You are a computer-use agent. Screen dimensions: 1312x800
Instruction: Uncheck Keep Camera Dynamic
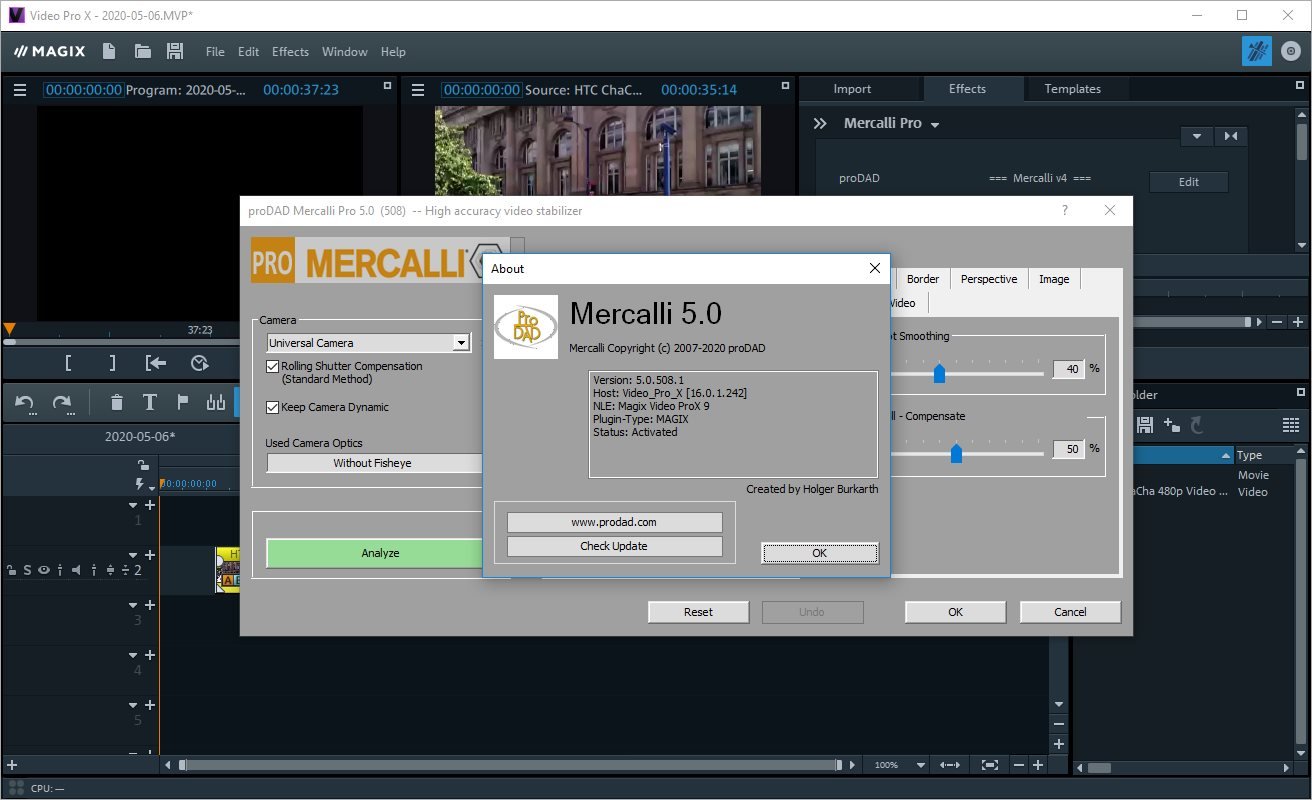click(x=272, y=407)
